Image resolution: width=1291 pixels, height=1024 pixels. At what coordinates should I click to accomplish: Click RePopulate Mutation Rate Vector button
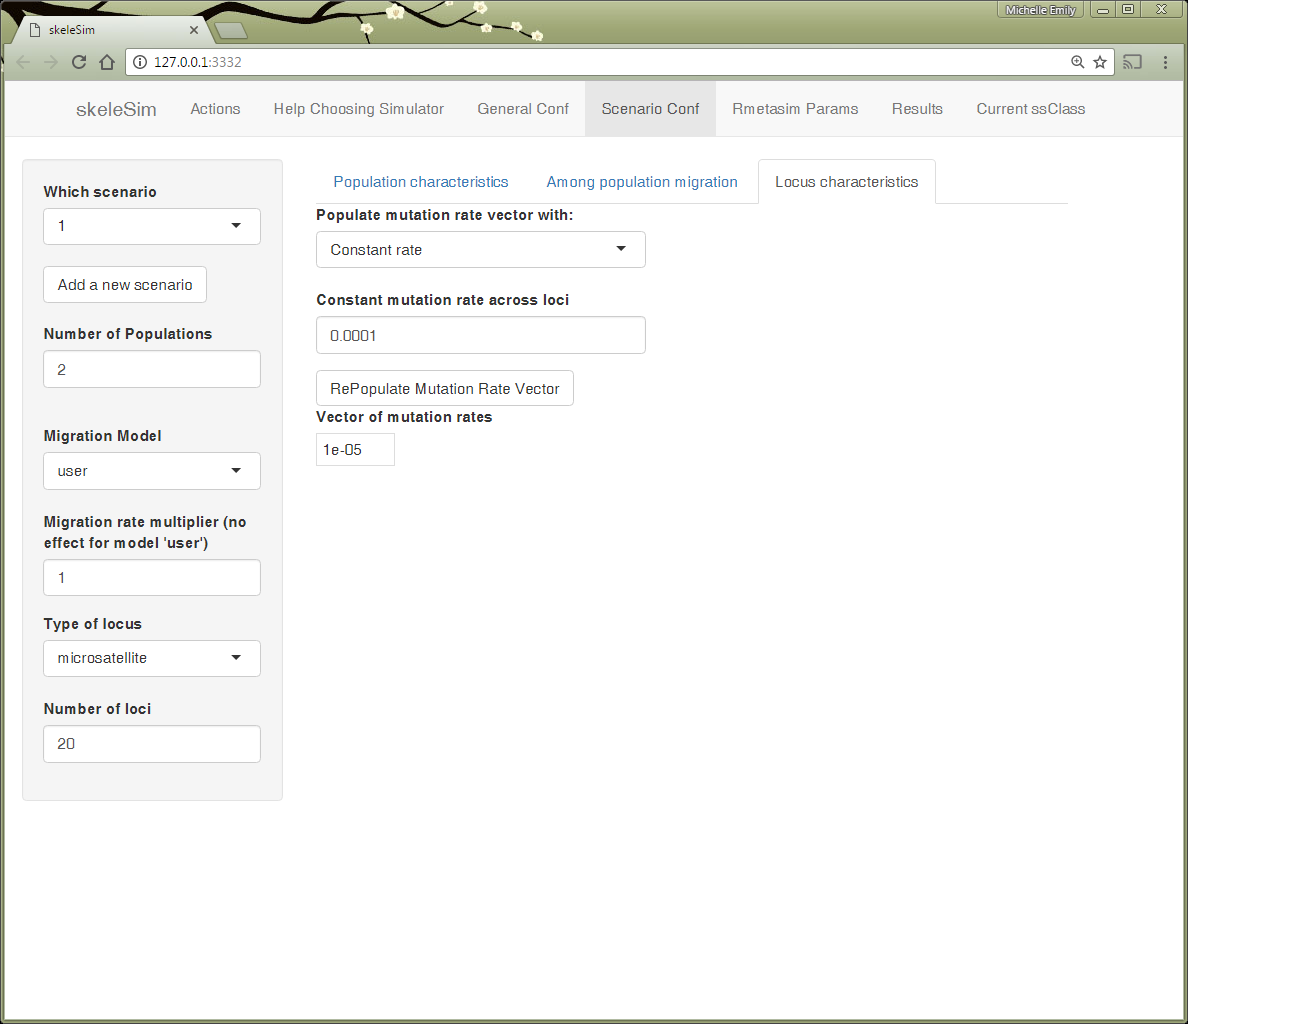coord(445,389)
